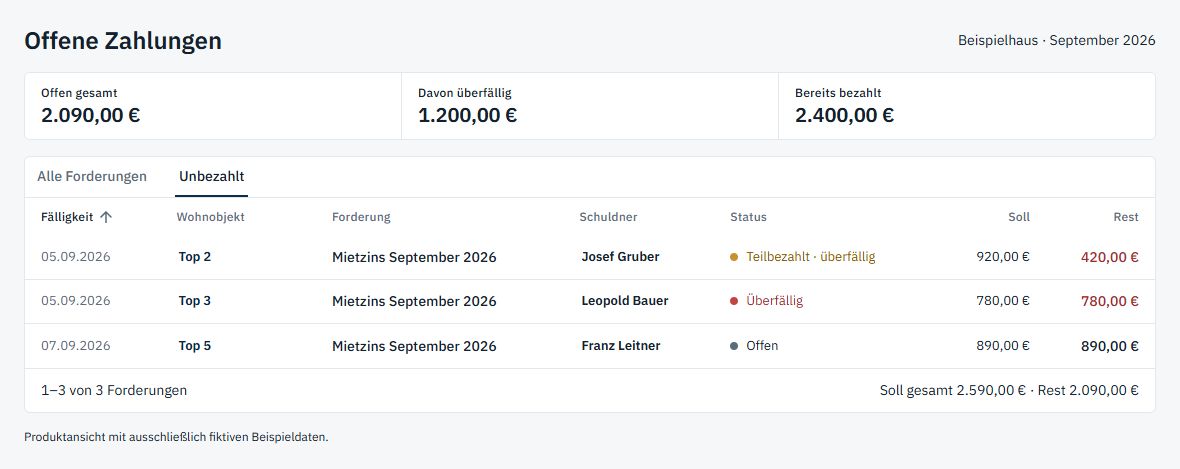Sort by the Schuldner column header

(608, 217)
